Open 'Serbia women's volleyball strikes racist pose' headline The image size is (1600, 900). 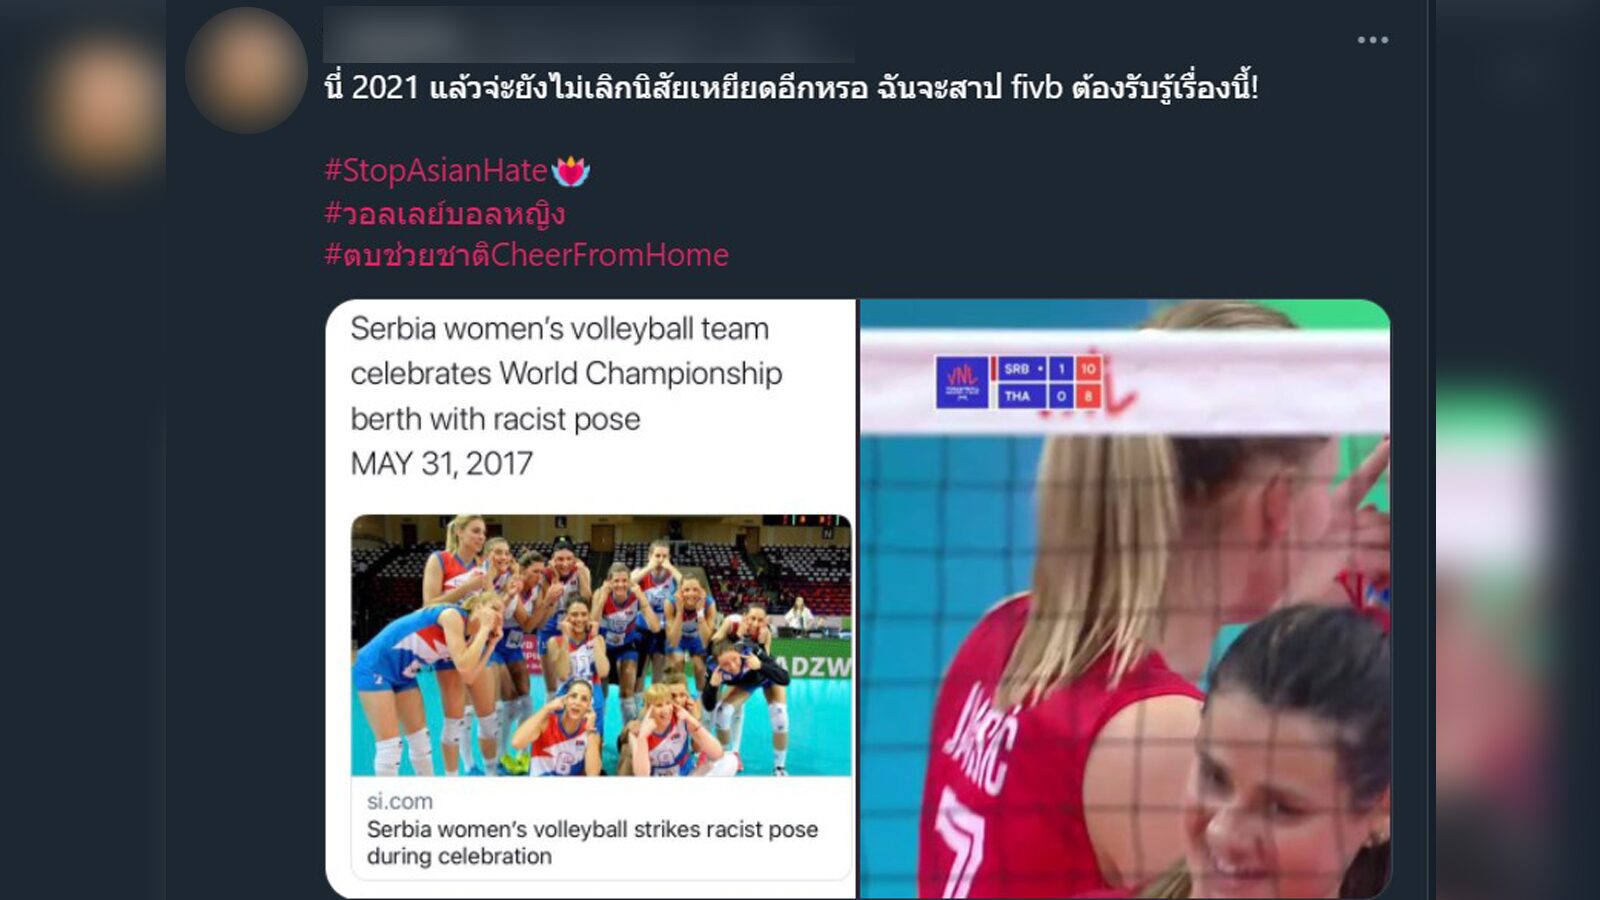point(592,842)
